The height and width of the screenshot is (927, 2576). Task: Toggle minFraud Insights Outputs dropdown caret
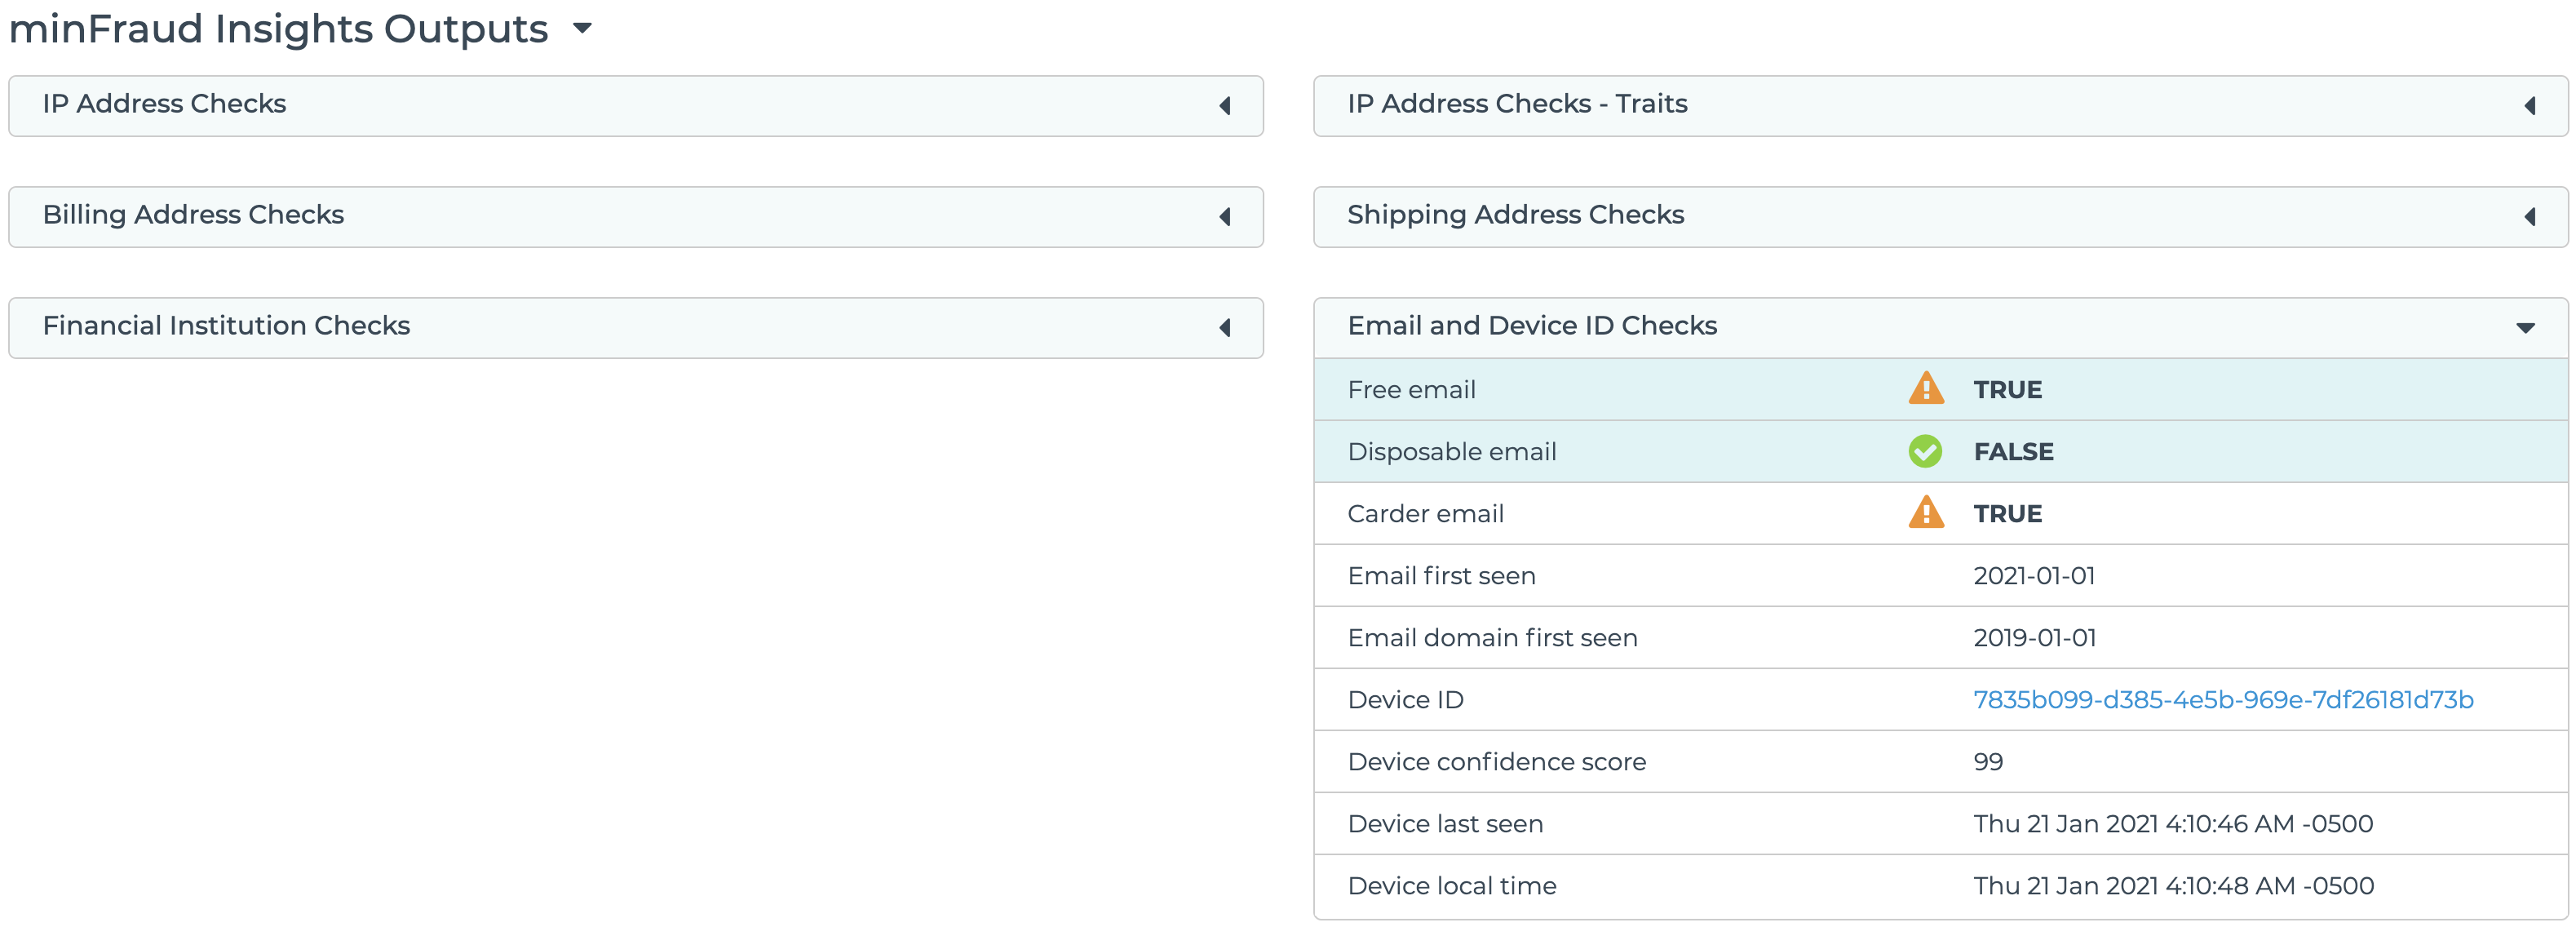(x=582, y=28)
